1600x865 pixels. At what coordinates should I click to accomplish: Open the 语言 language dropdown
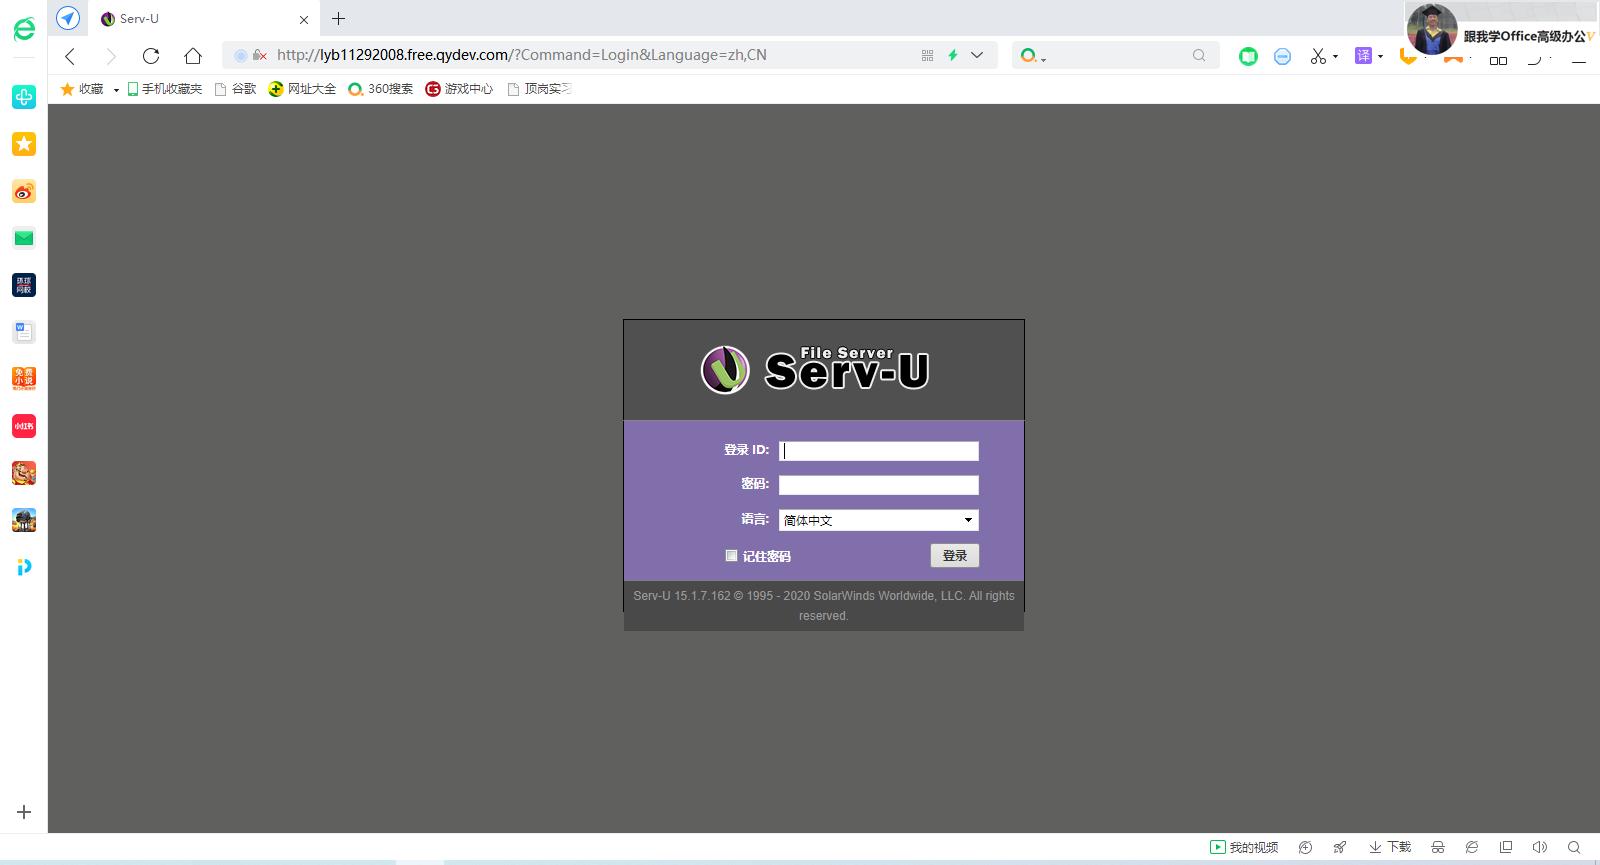[x=878, y=520]
